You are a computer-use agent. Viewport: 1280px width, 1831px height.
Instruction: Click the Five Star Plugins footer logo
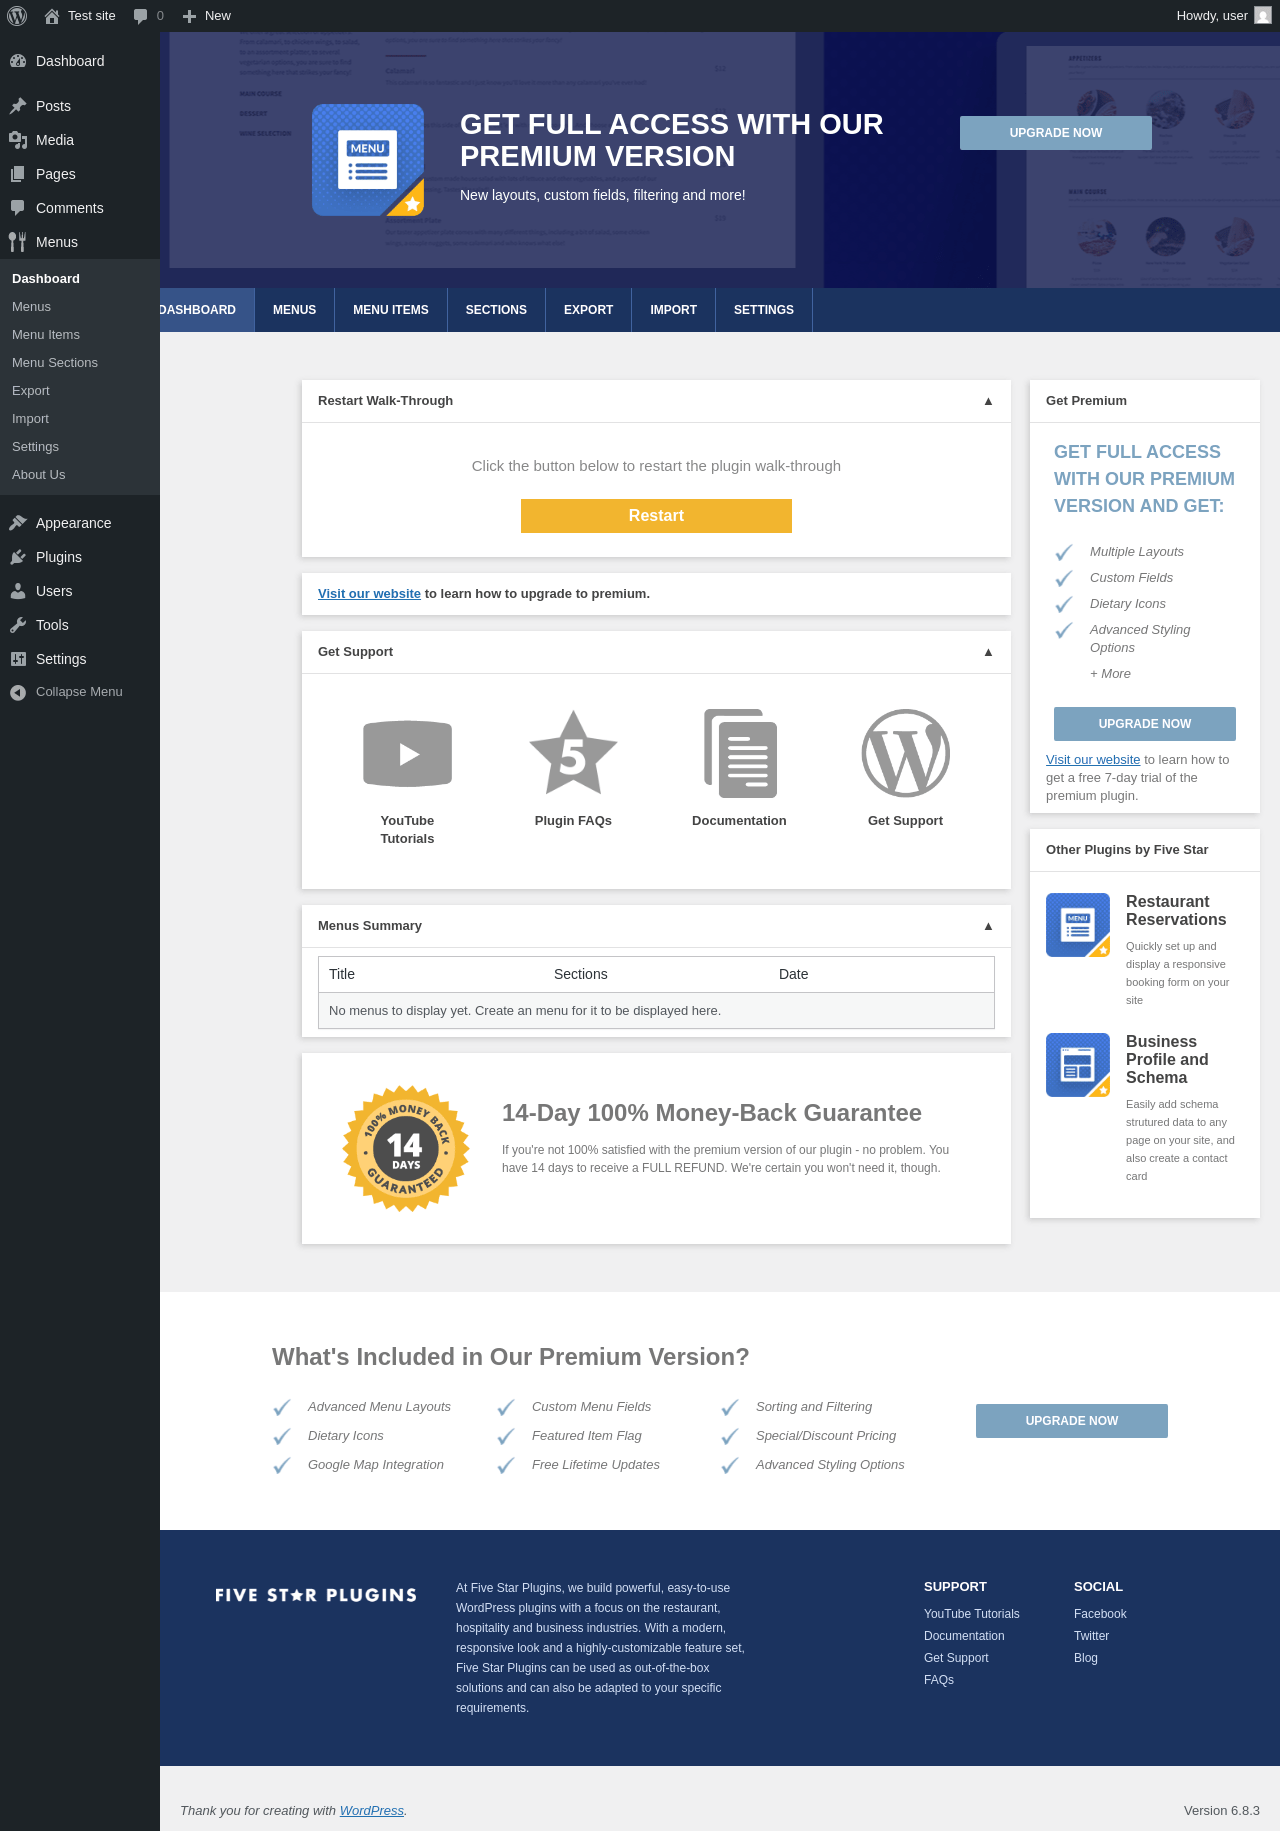[316, 1595]
